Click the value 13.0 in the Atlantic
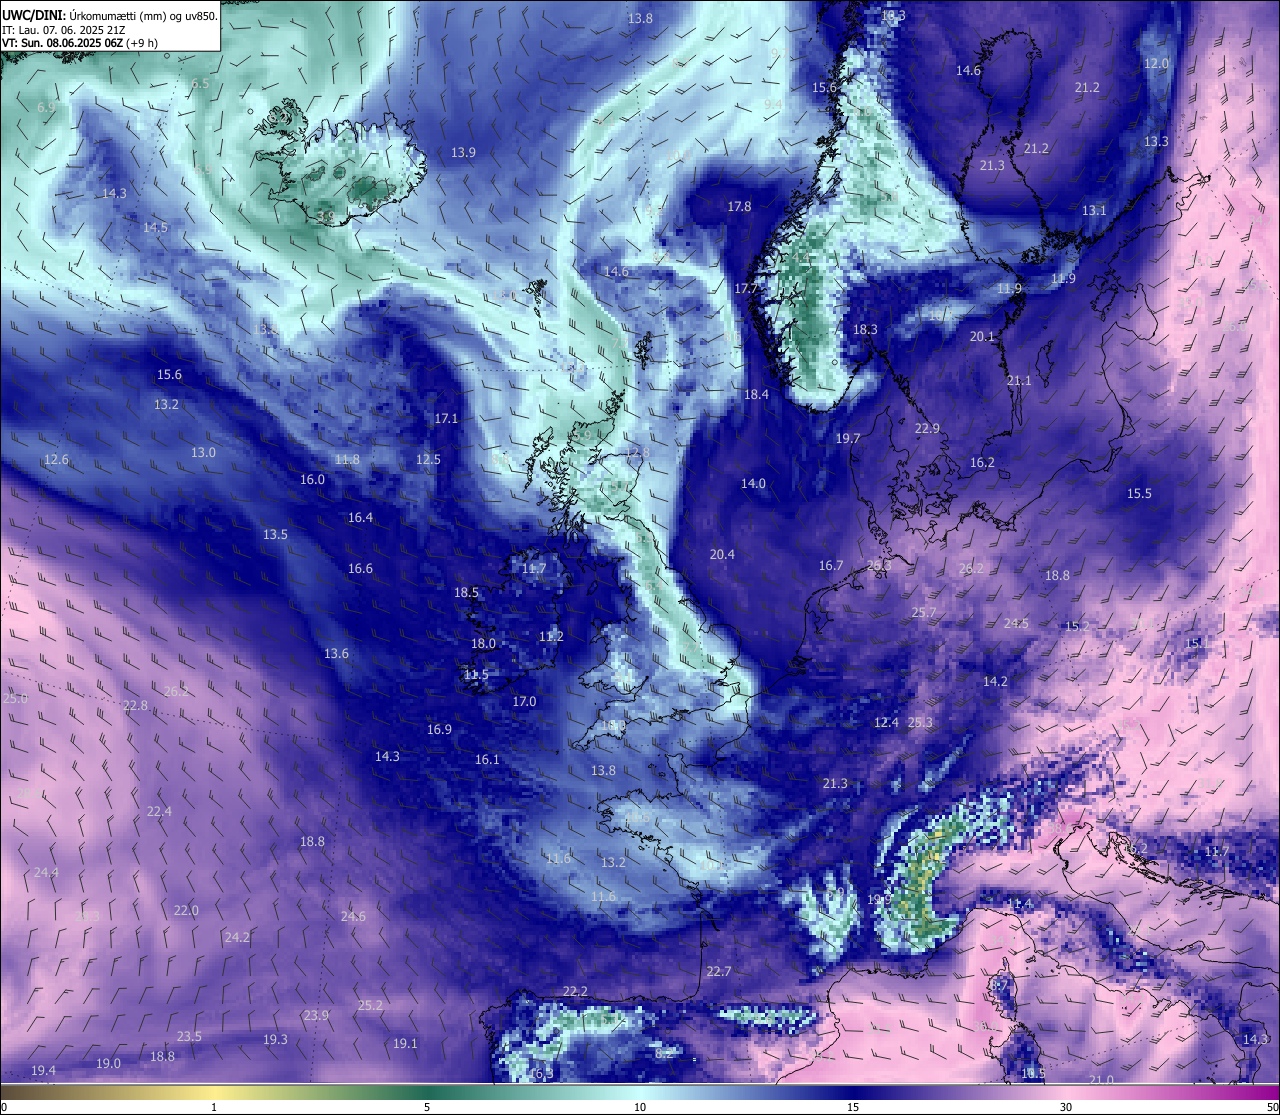This screenshot has width=1280, height=1115. coord(203,453)
